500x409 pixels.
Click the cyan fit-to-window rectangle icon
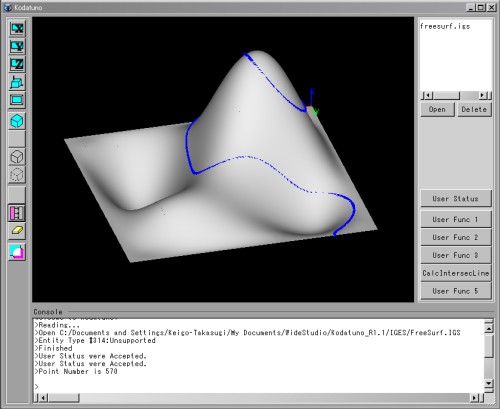[x=17, y=100]
